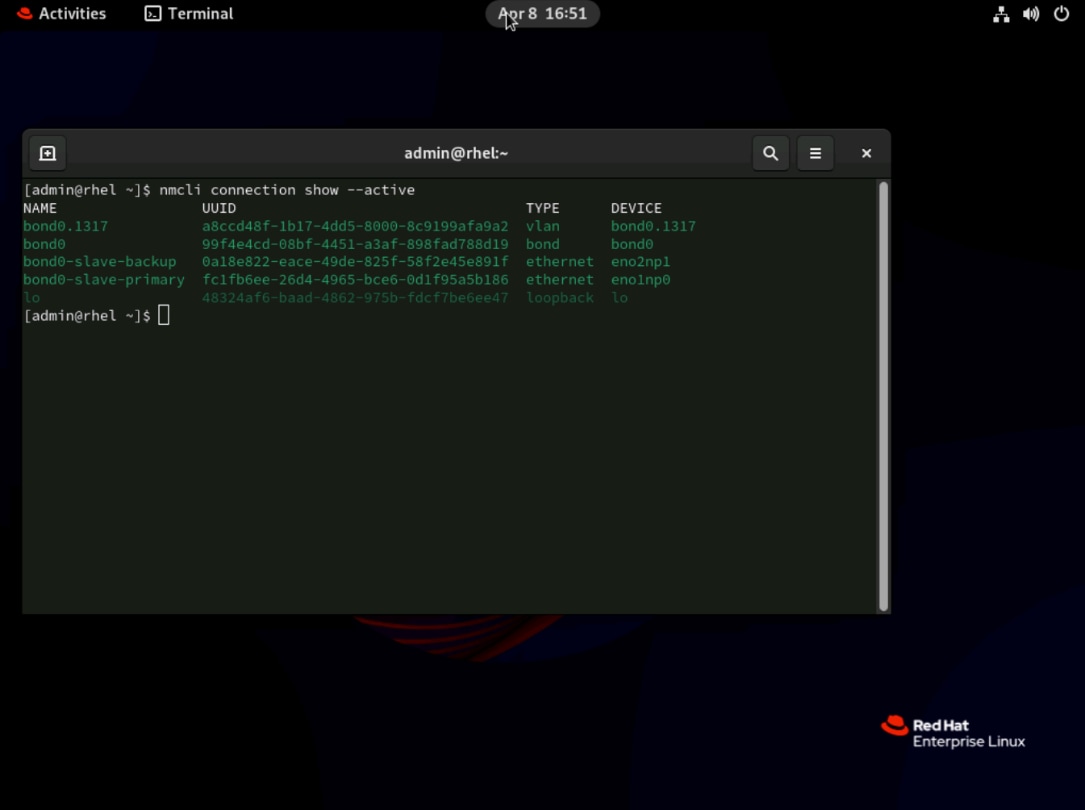Click the UUID column header
Screen dimensions: 1085x810
pos(219,208)
